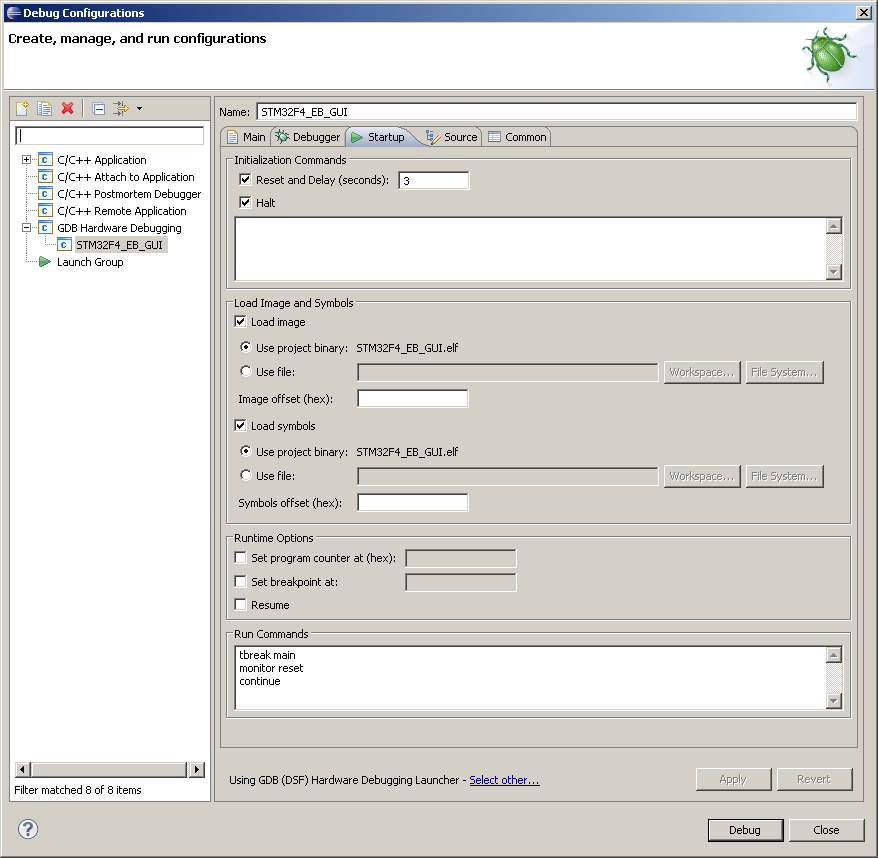Select GDB Hardware Debugging node
The image size is (878, 858).
click(x=119, y=228)
